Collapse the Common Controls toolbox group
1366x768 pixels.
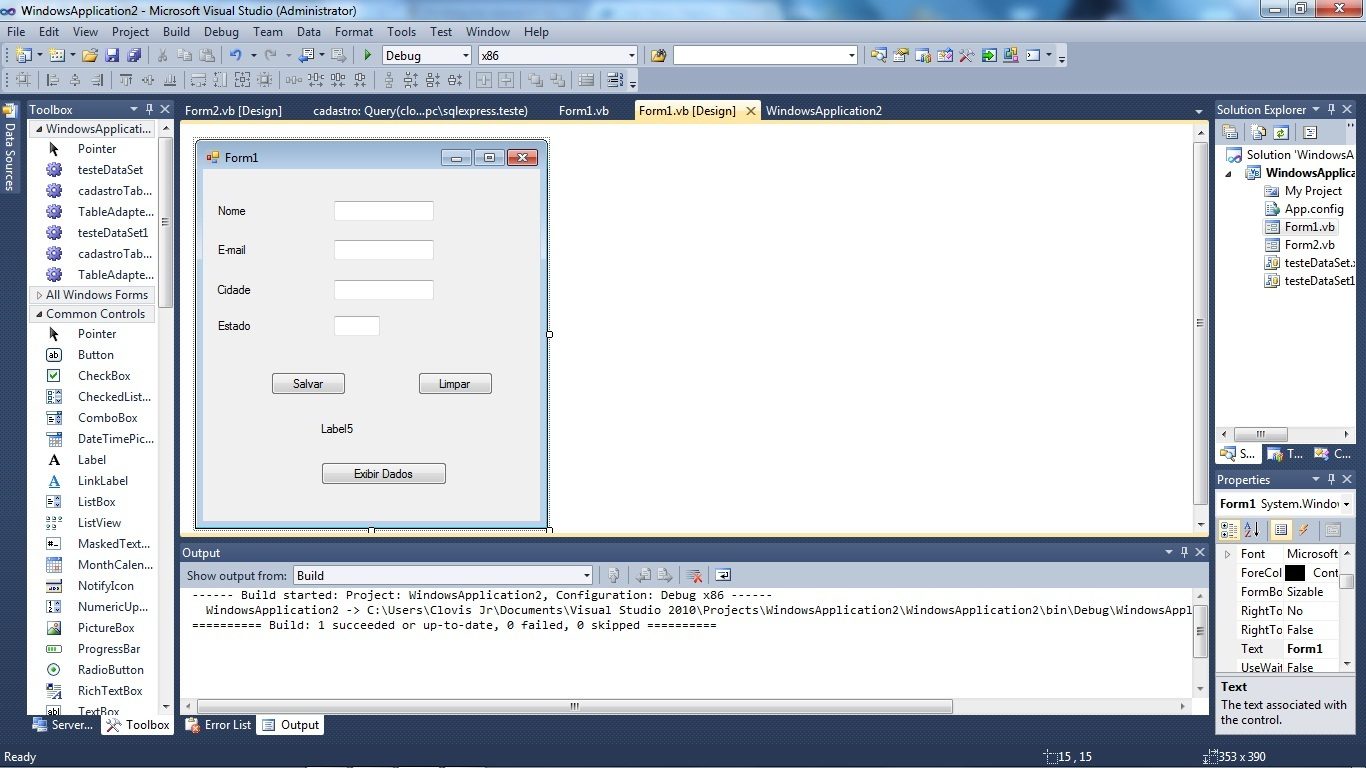(39, 314)
